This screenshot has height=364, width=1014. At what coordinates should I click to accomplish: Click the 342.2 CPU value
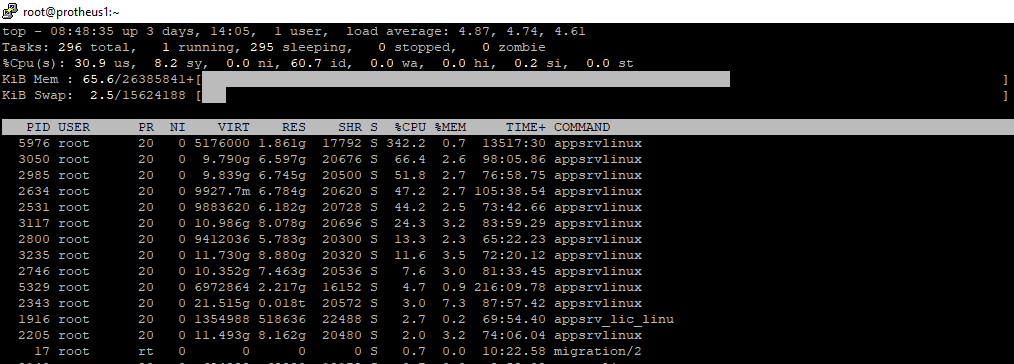pyautogui.click(x=406, y=144)
